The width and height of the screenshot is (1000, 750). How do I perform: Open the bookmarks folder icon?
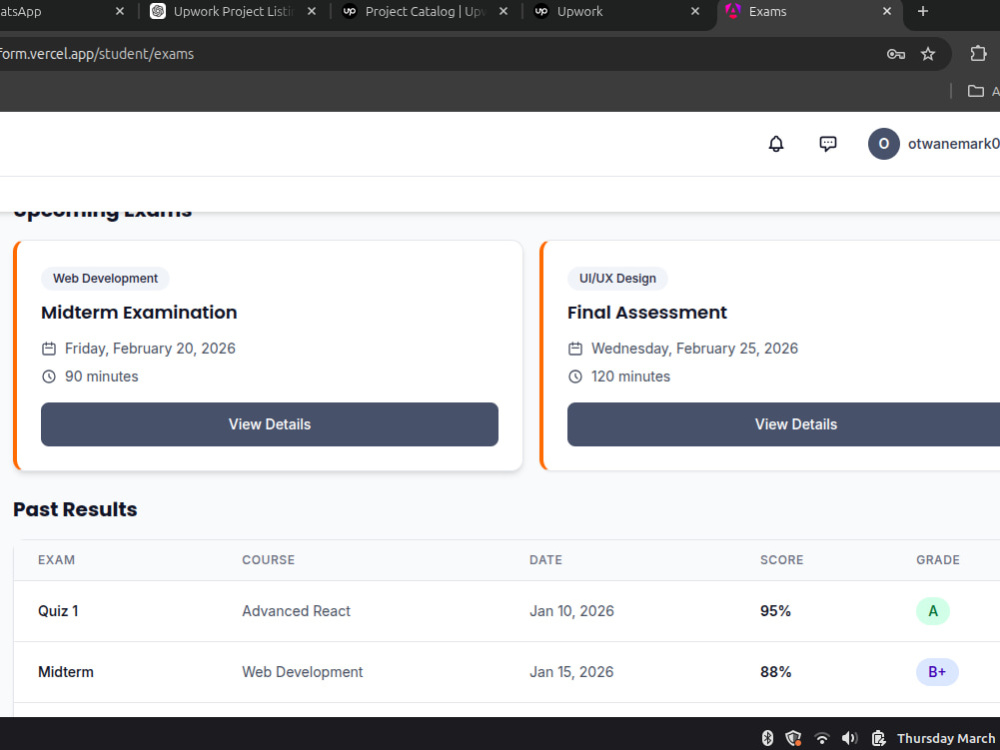click(x=975, y=91)
